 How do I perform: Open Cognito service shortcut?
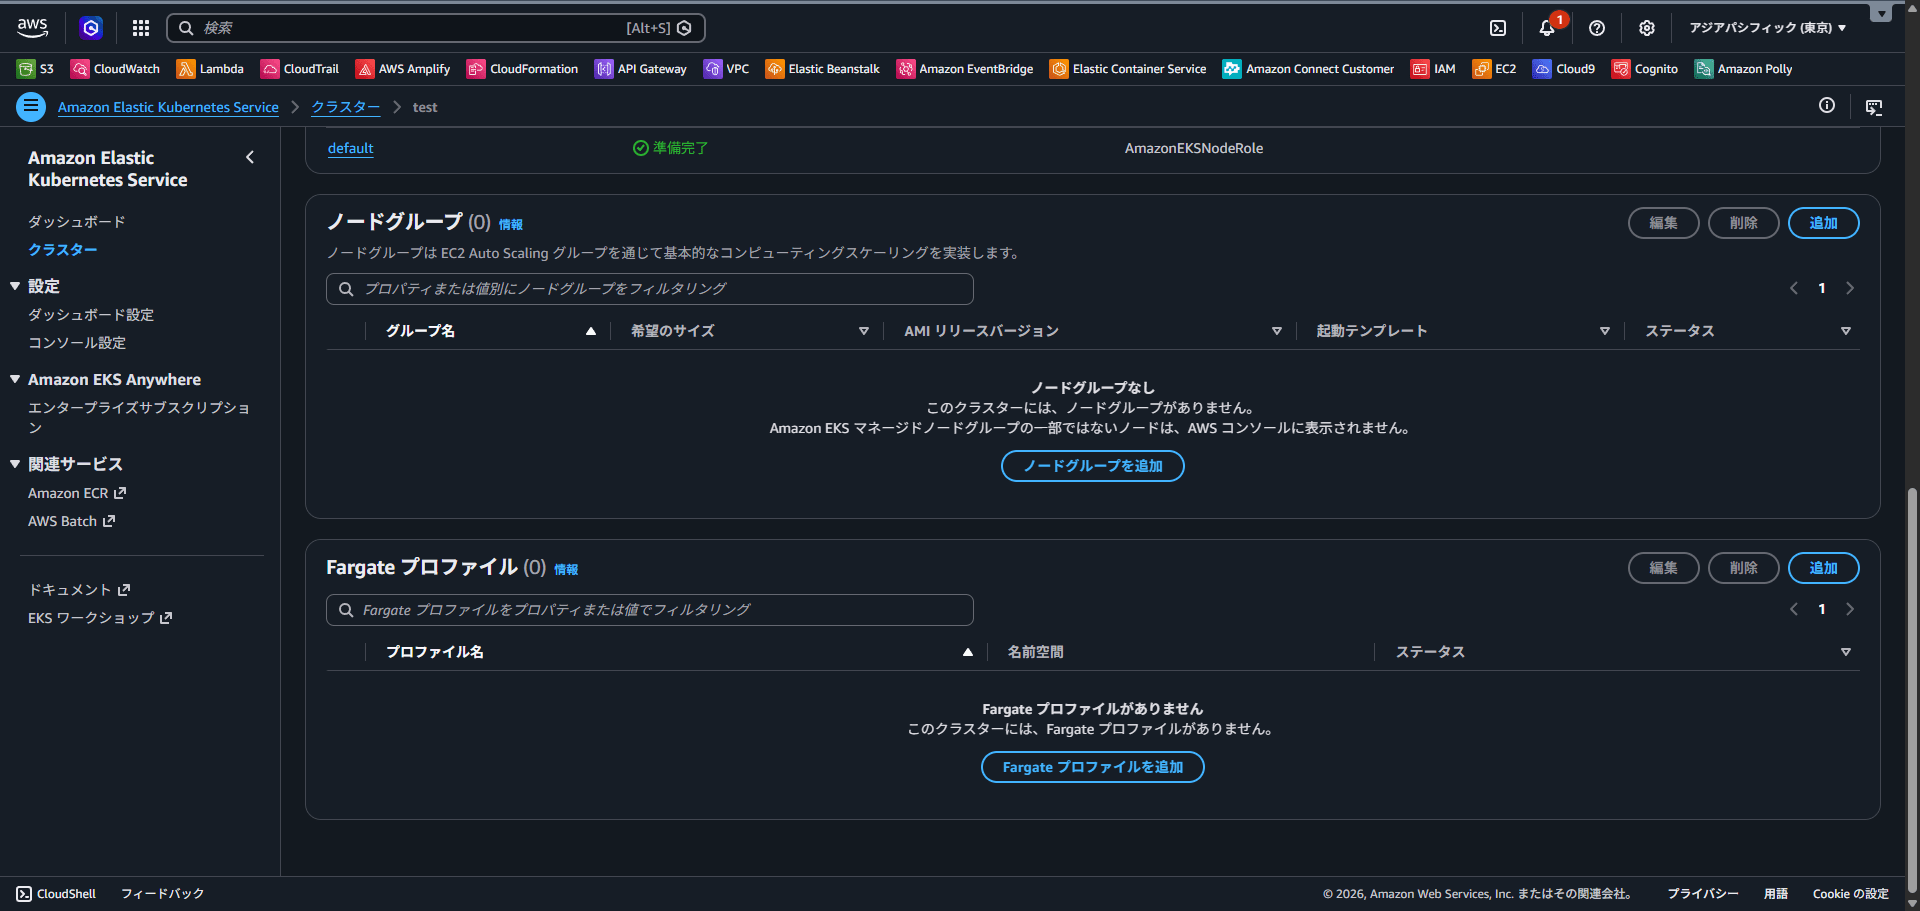click(x=1645, y=69)
